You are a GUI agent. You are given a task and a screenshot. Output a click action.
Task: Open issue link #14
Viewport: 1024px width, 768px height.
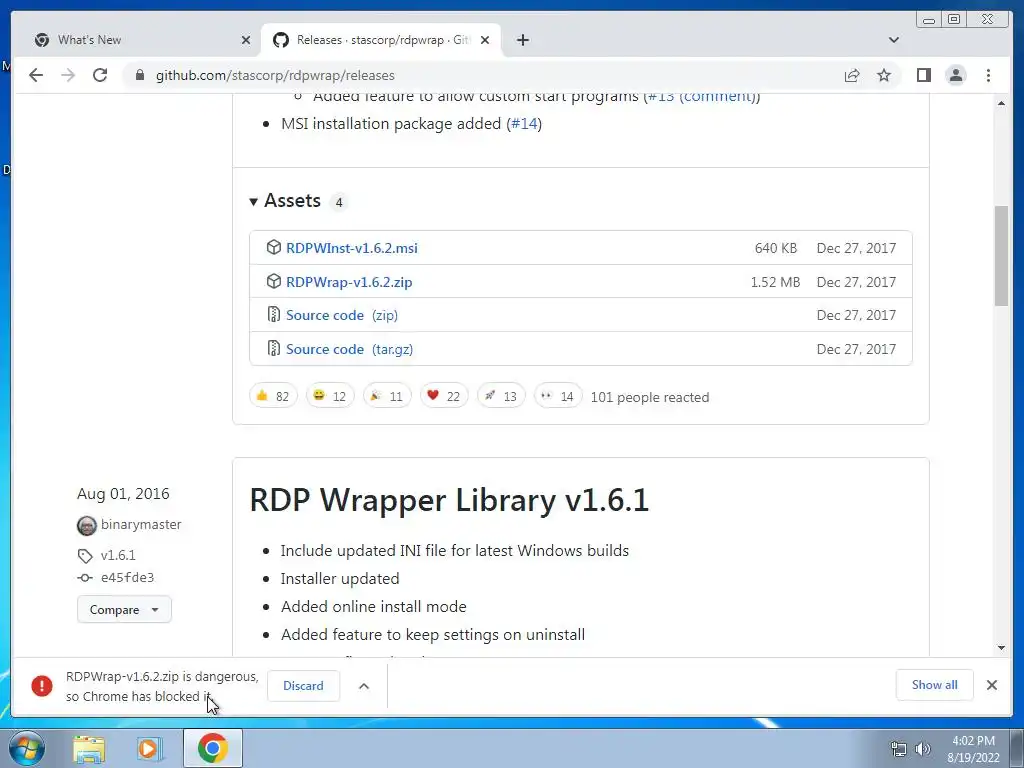pyautogui.click(x=524, y=123)
